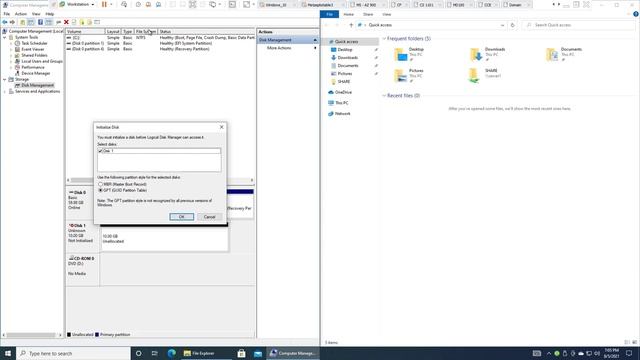Image resolution: width=640 pixels, height=360 pixels.
Task: Tick the Disk 1 checkbox in Initialize Disk
Action: (100, 151)
